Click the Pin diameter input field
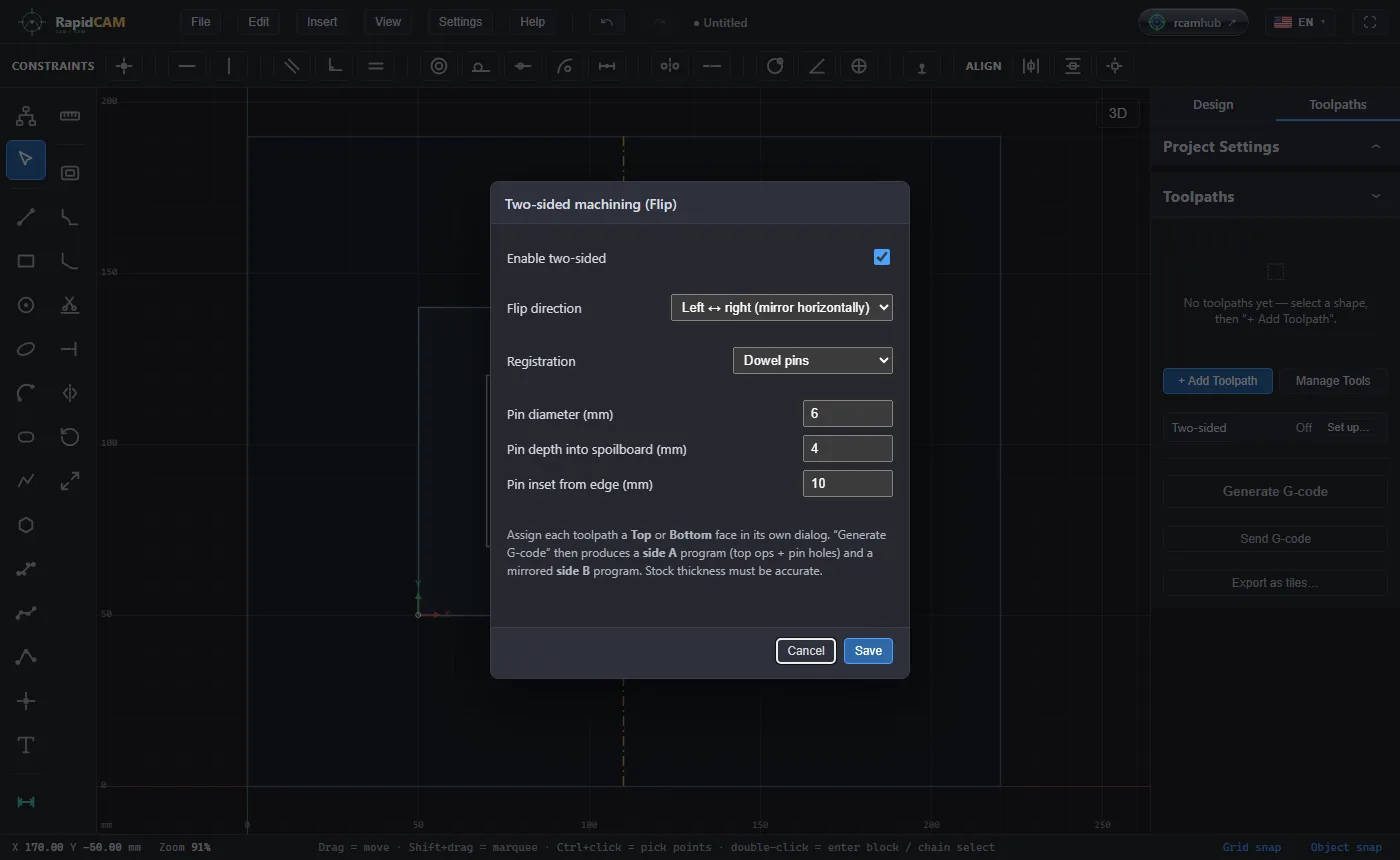1400x860 pixels. click(x=848, y=414)
